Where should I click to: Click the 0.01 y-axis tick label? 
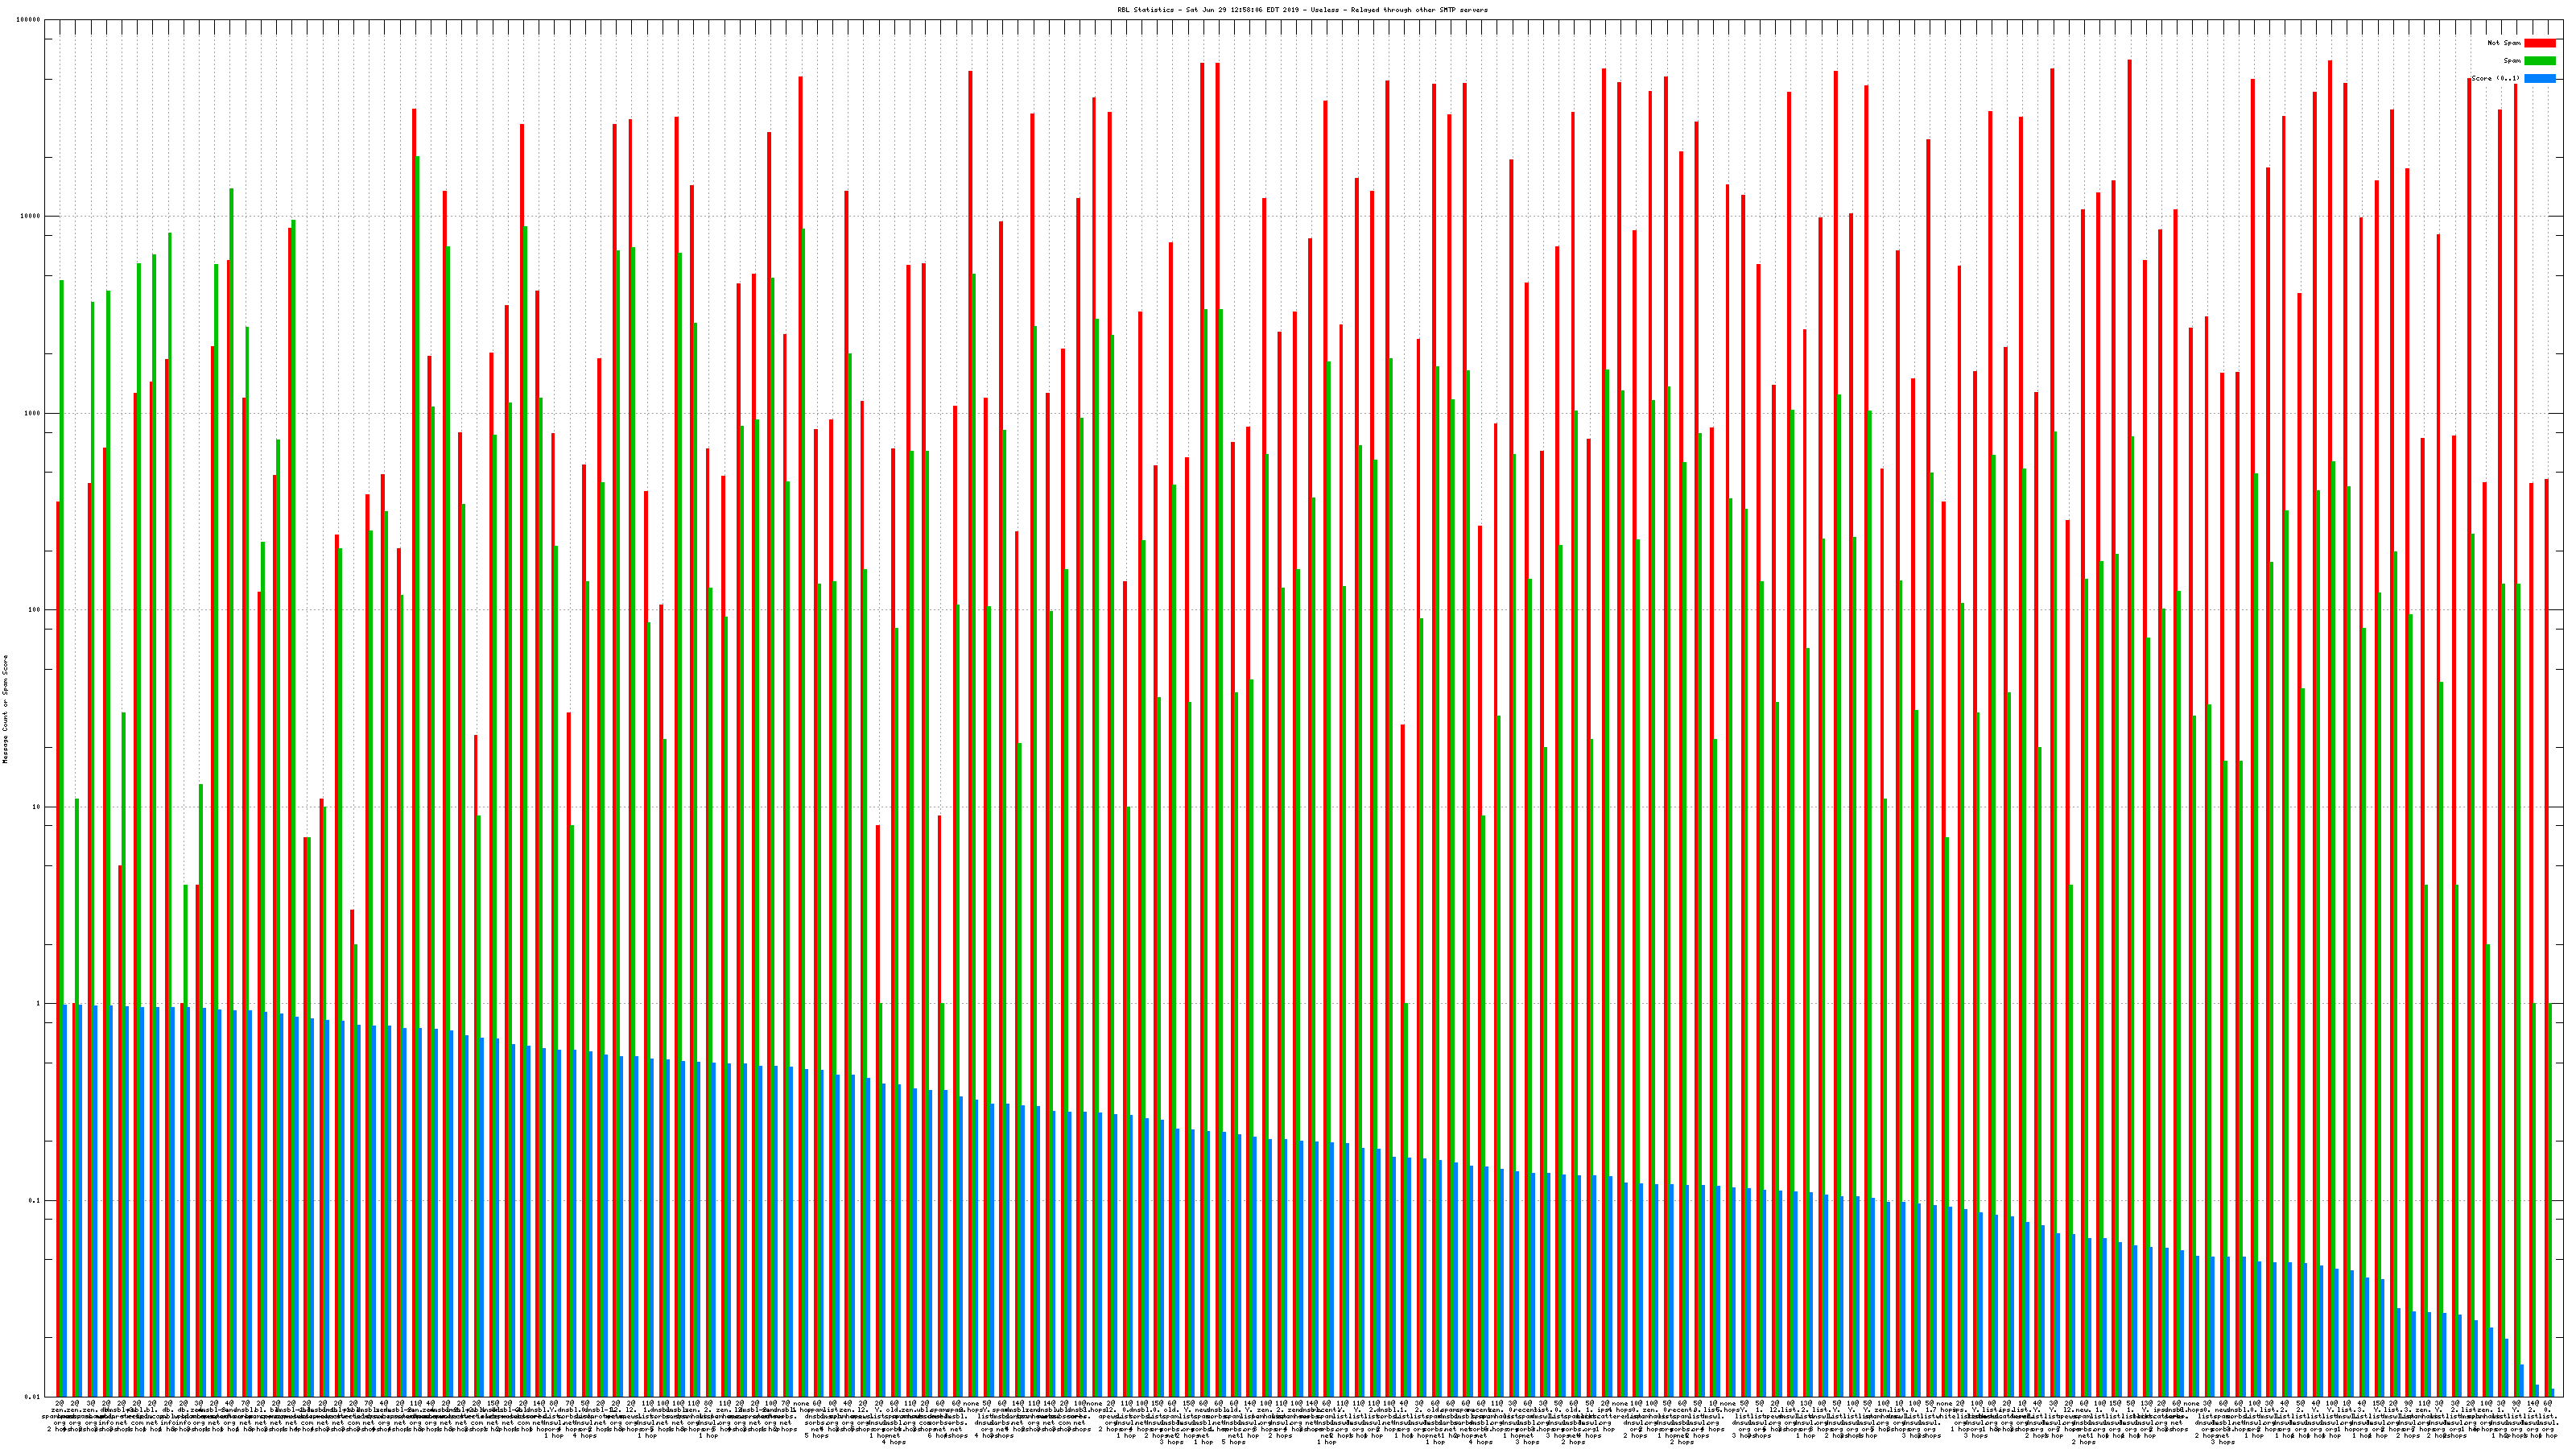point(32,1397)
